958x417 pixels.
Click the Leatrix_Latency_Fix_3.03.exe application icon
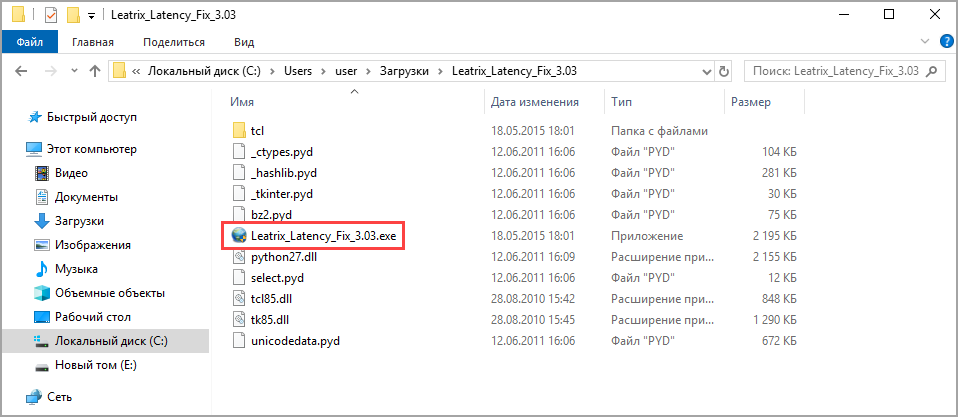coord(238,235)
